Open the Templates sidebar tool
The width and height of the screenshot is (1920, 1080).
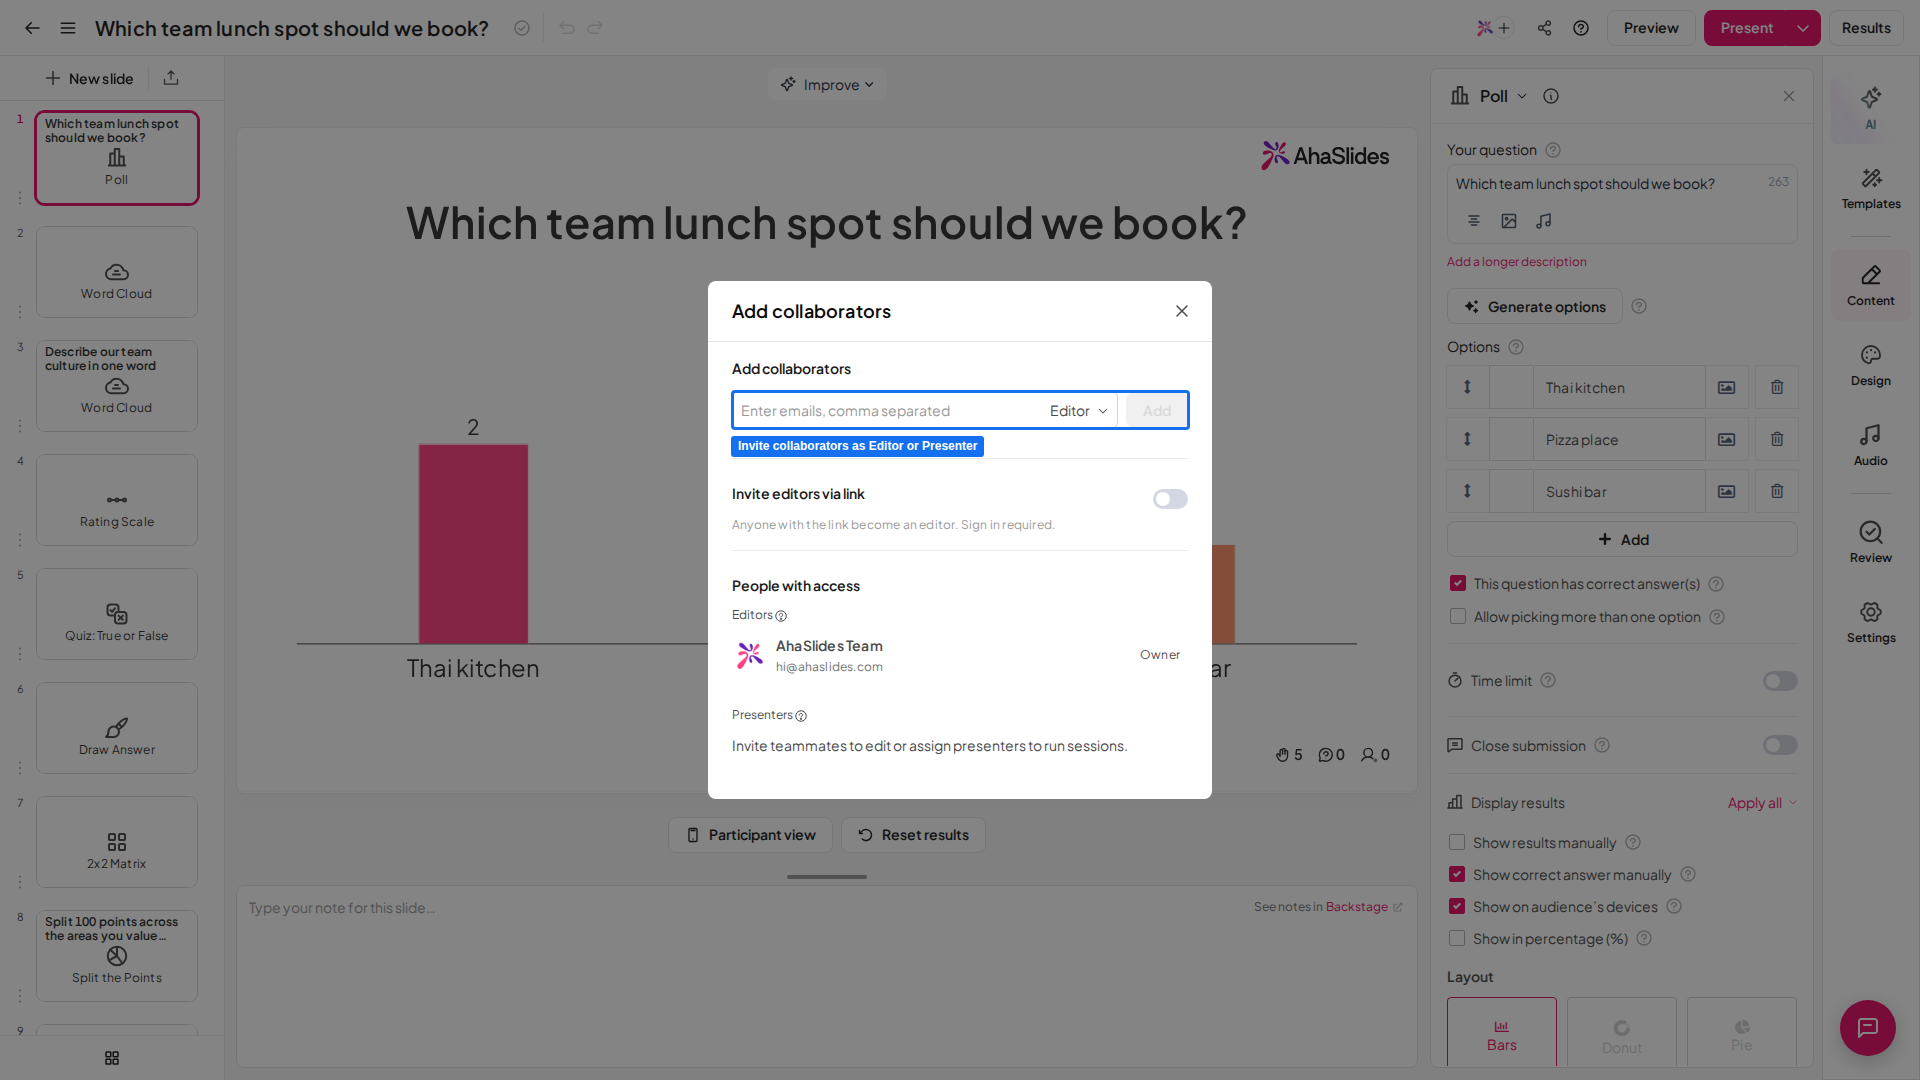pyautogui.click(x=1870, y=188)
